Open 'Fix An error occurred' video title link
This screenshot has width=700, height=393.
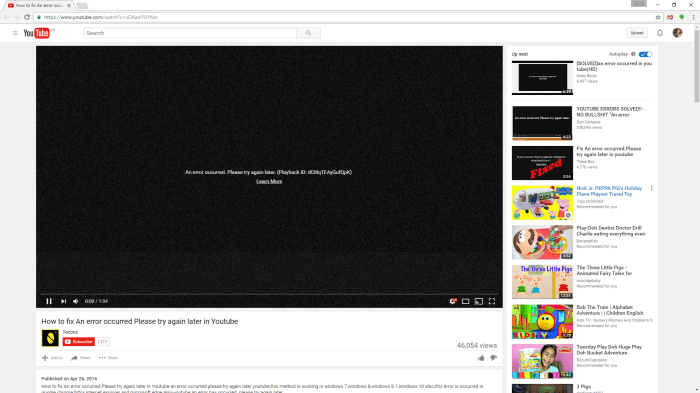pos(608,151)
